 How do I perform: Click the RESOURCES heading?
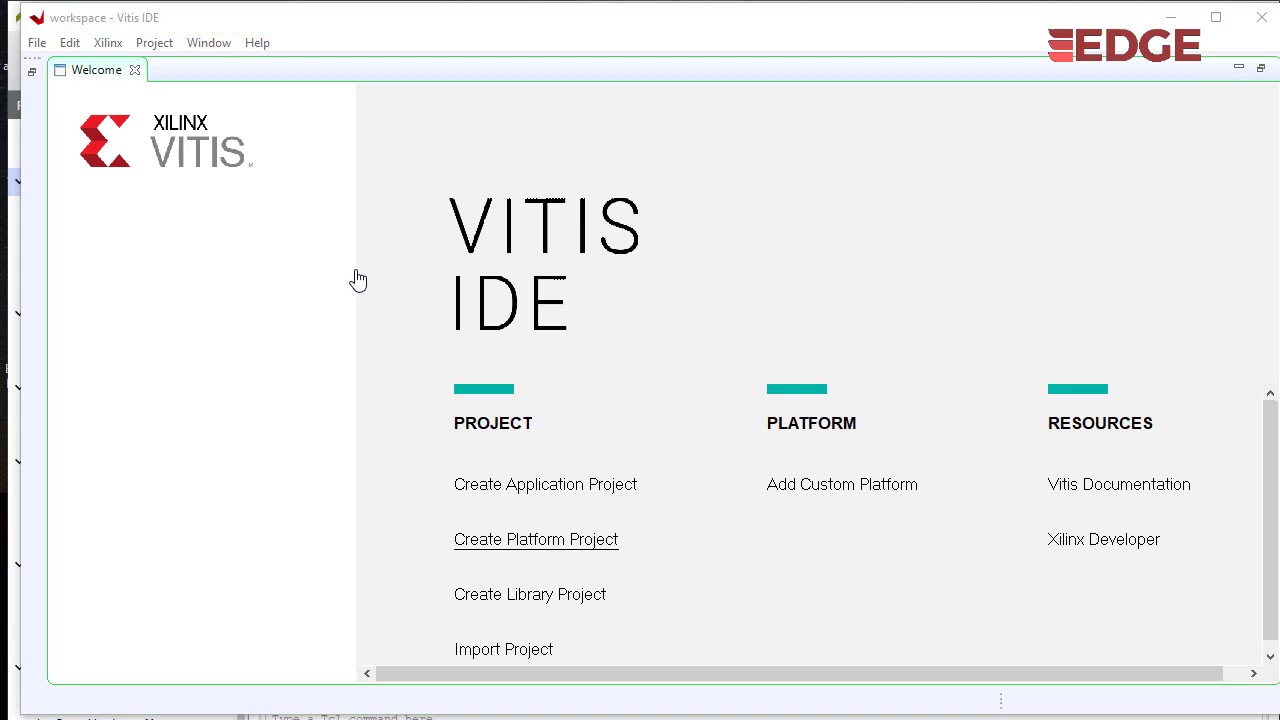(x=1100, y=423)
